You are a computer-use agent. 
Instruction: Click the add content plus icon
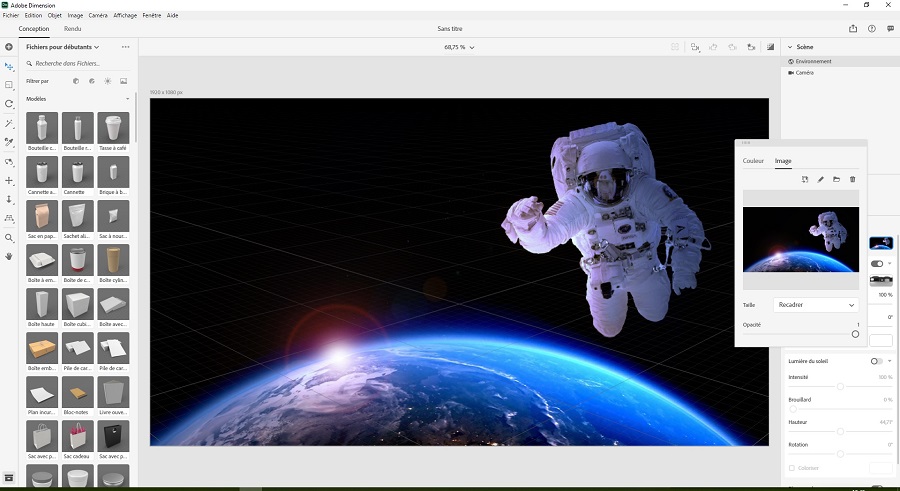pos(9,47)
